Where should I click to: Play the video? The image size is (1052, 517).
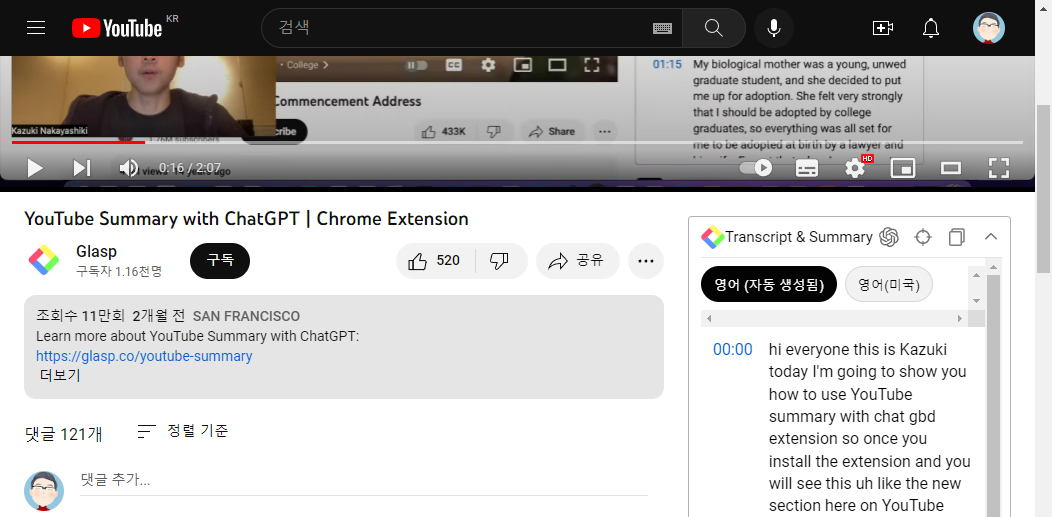[35, 168]
